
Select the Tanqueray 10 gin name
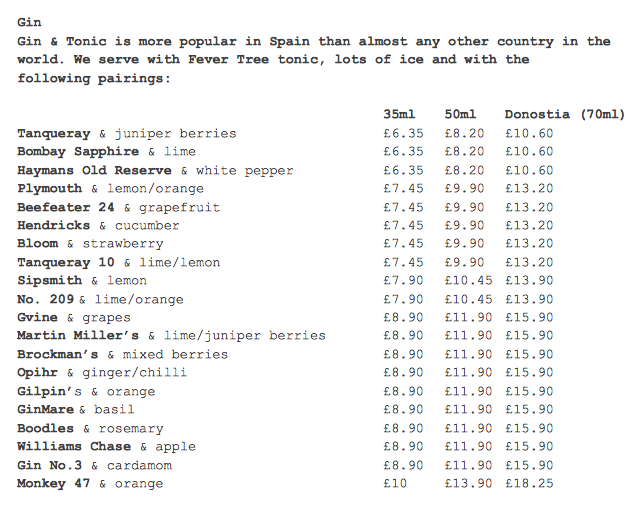point(66,262)
